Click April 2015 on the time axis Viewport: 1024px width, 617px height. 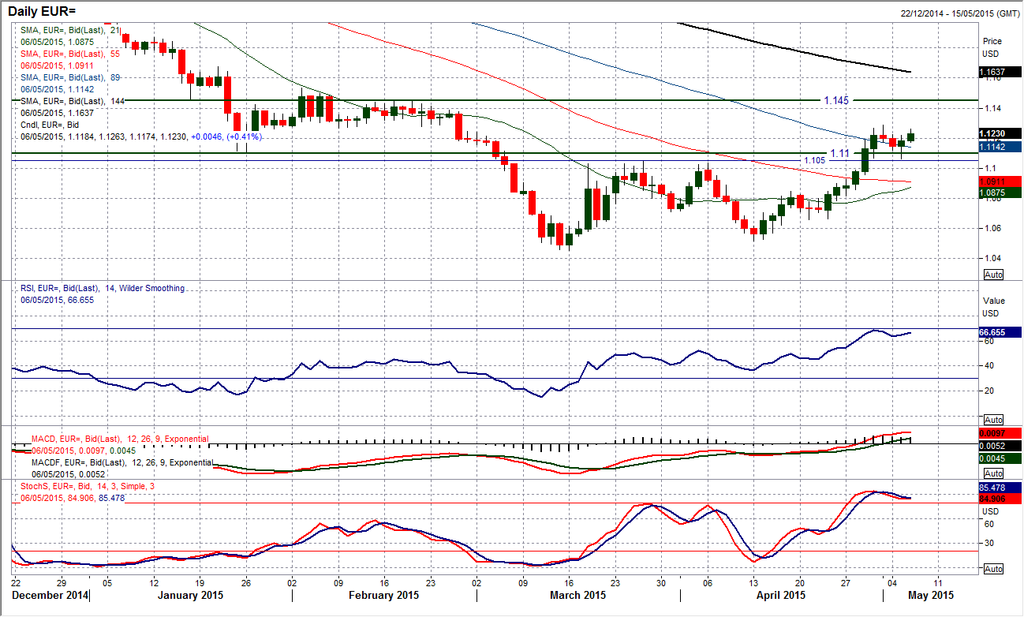780,595
